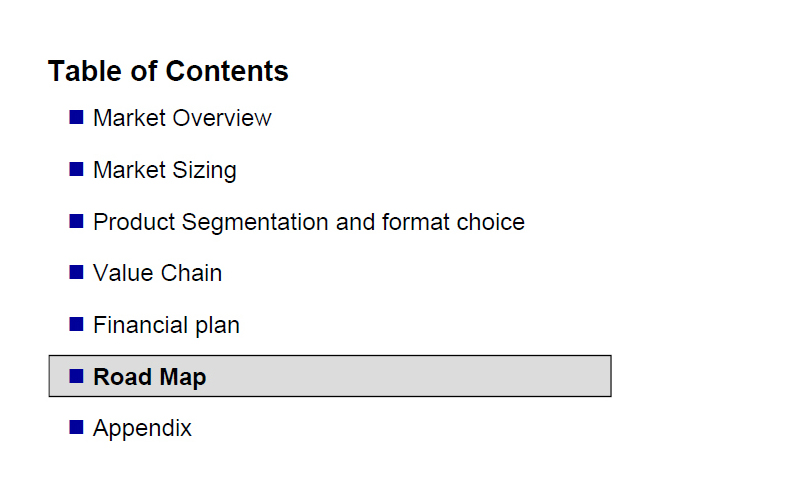Image resolution: width=800 pixels, height=500 pixels.
Task: Click the words format choice
Action: (453, 222)
